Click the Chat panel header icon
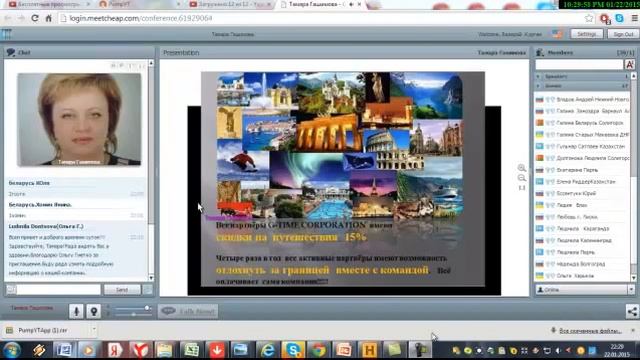This screenshot has width=640, height=360. pos(11,52)
